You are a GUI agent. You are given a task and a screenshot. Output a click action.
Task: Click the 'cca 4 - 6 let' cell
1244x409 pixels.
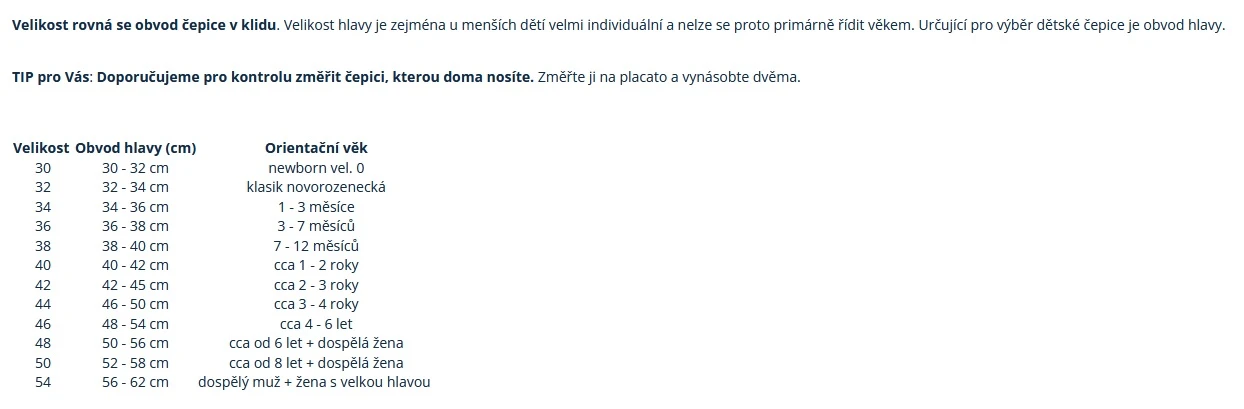point(316,324)
